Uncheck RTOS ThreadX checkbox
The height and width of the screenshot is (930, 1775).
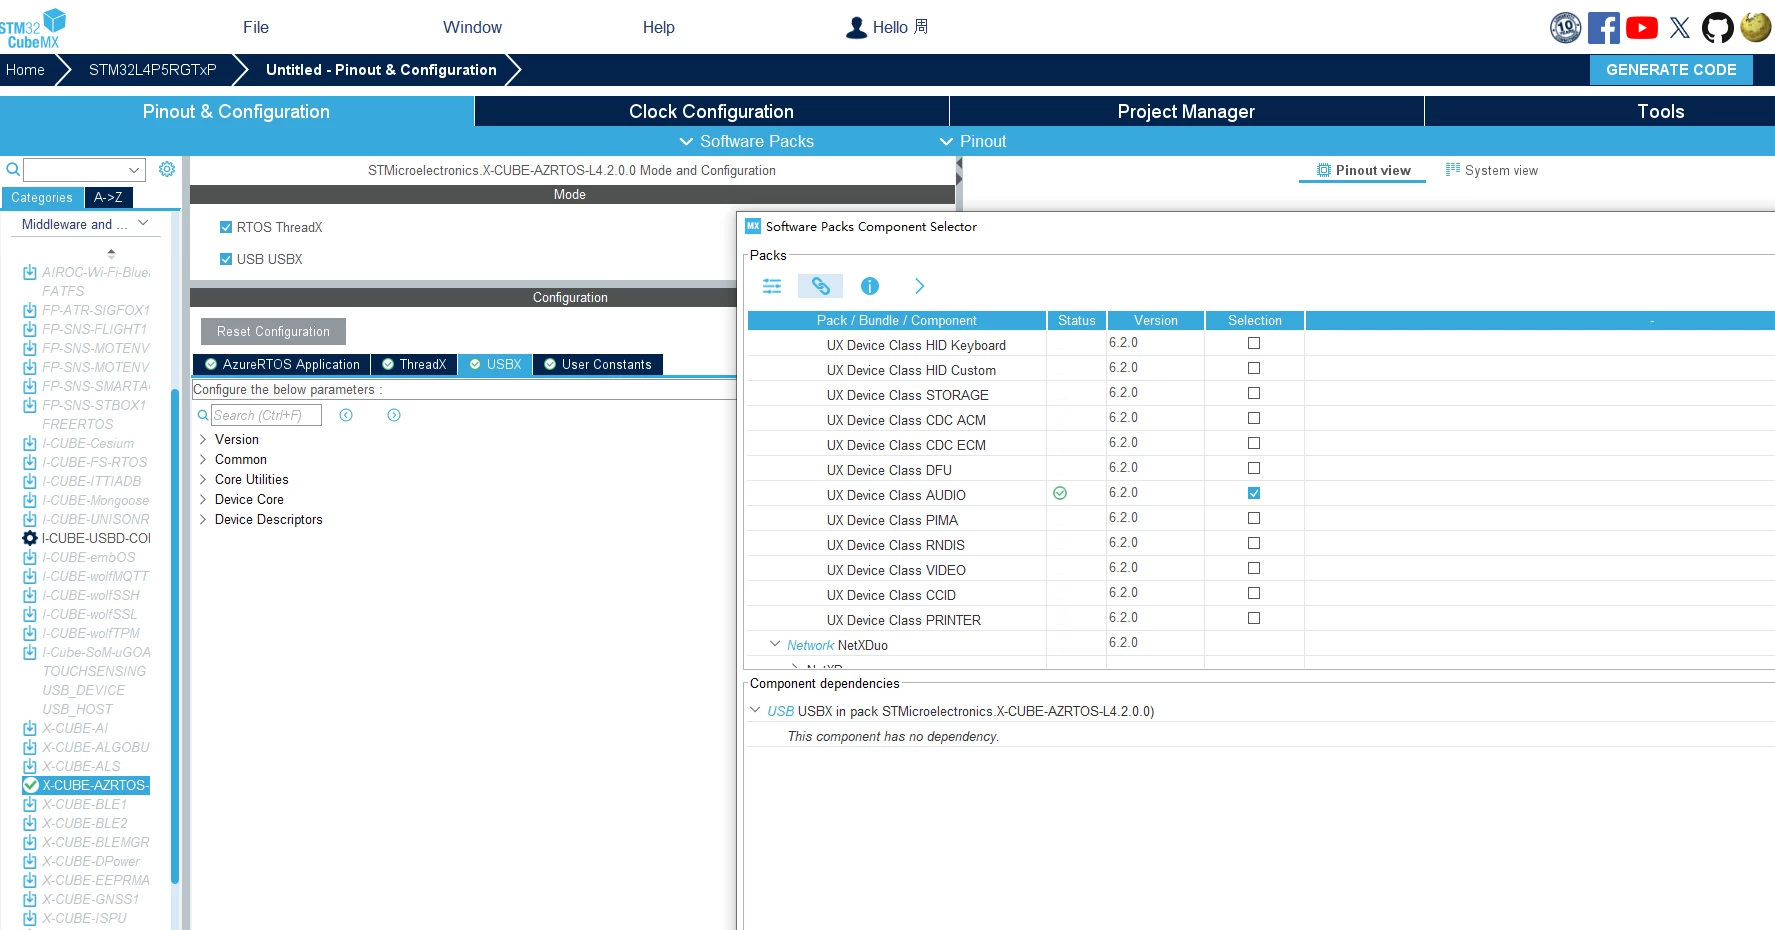point(226,227)
